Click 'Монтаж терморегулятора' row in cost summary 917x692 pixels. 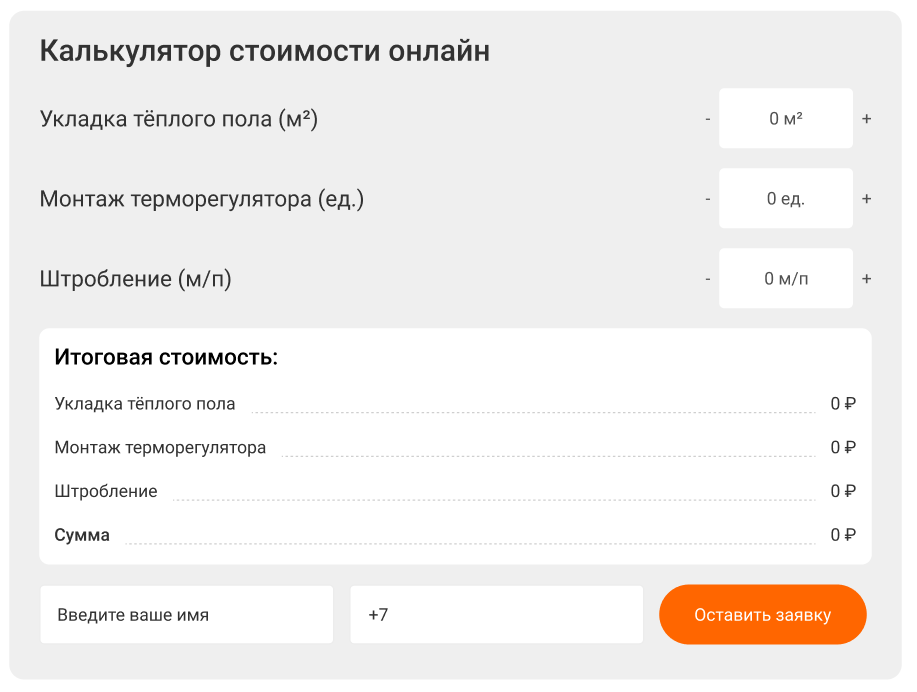(x=160, y=448)
